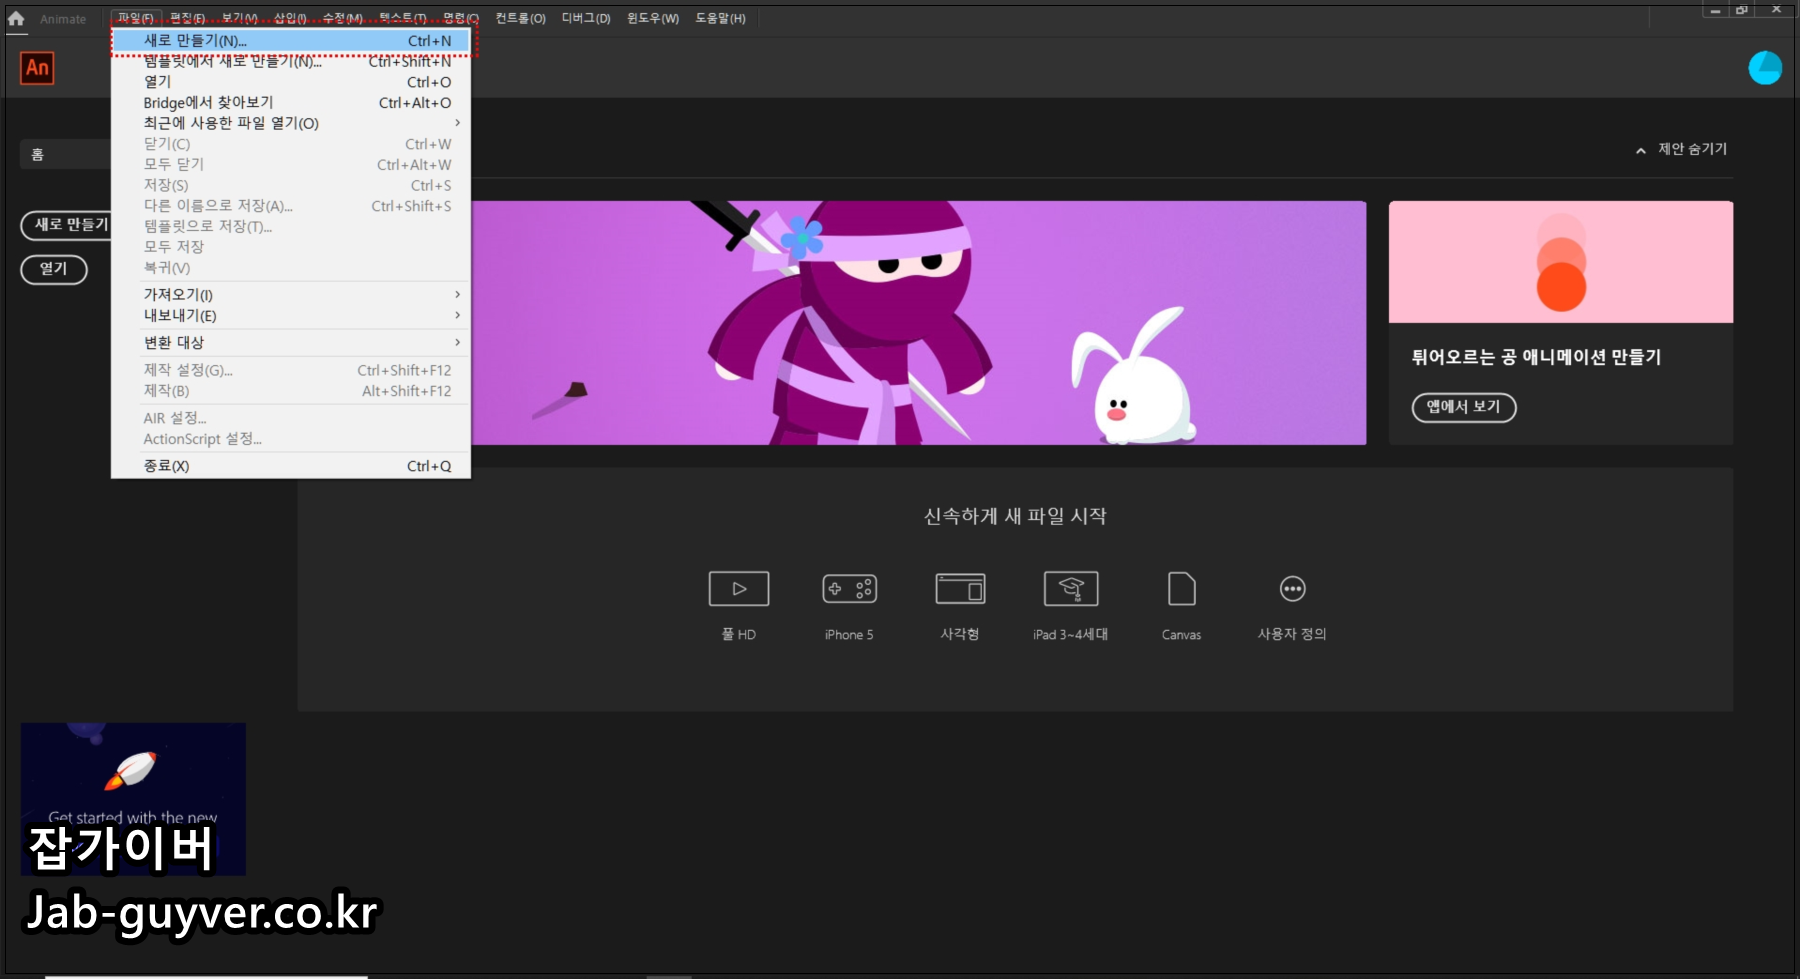Viewport: 1800px width, 979px height.
Task: Choose 종료(X) to quit Animate
Action: pyautogui.click(x=291, y=466)
